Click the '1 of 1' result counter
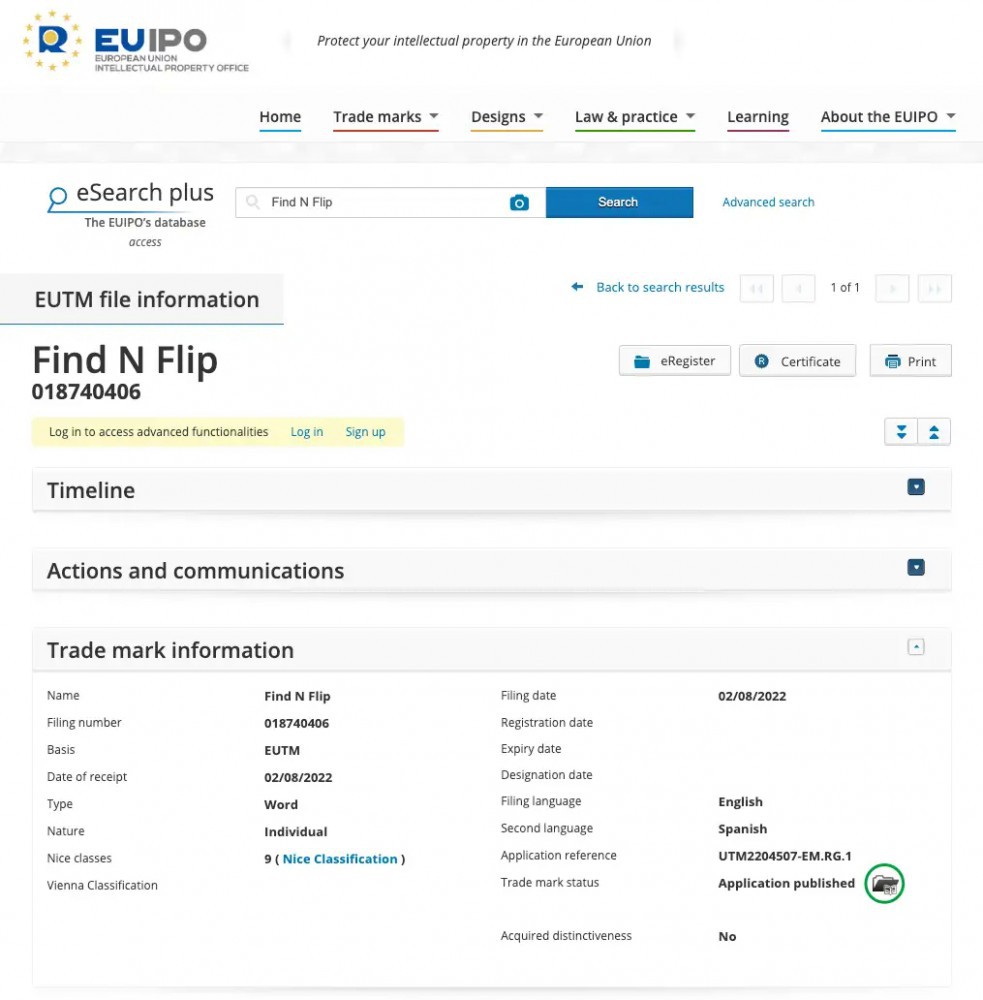Screen dimensions: 983x1000 coord(845,288)
